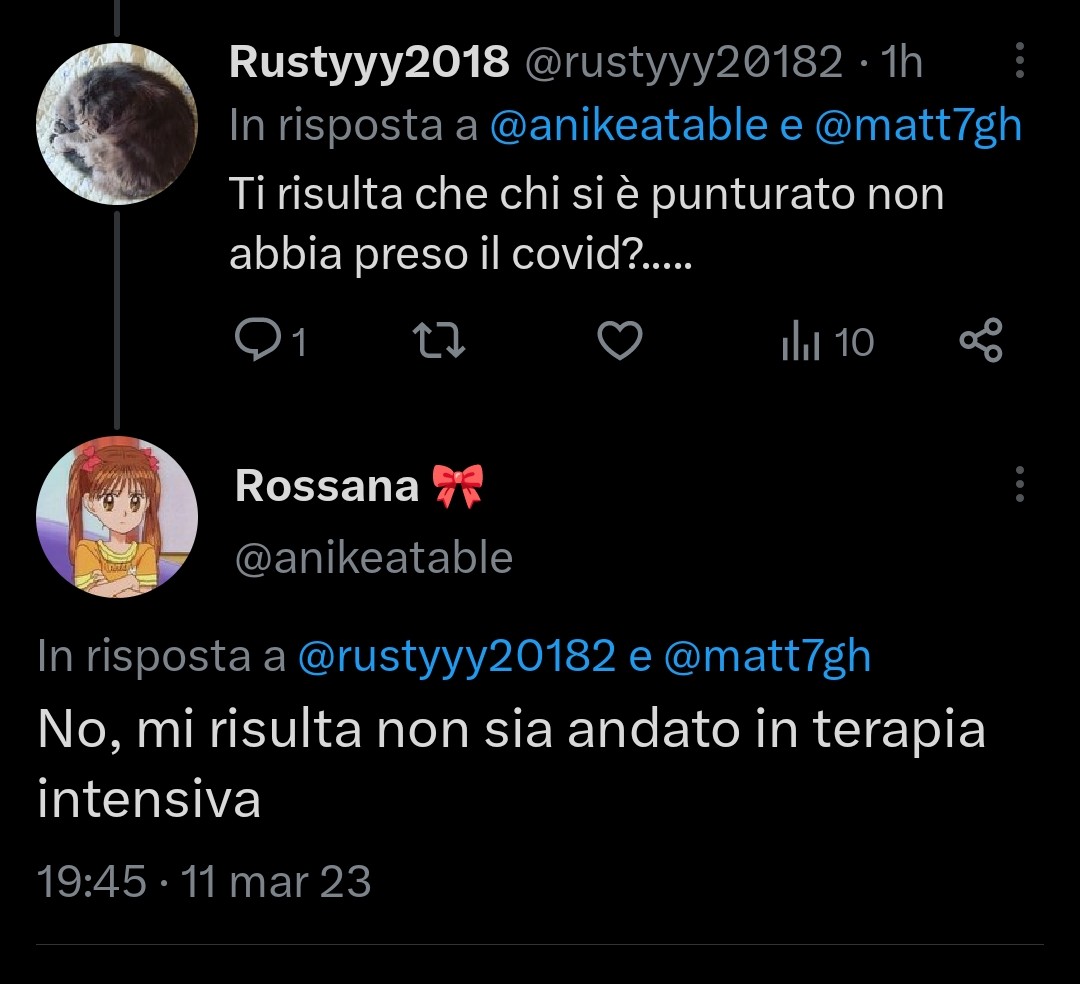Open the tweet asking "Ti risulta che chi"
1080x984 pixels.
(x=586, y=225)
